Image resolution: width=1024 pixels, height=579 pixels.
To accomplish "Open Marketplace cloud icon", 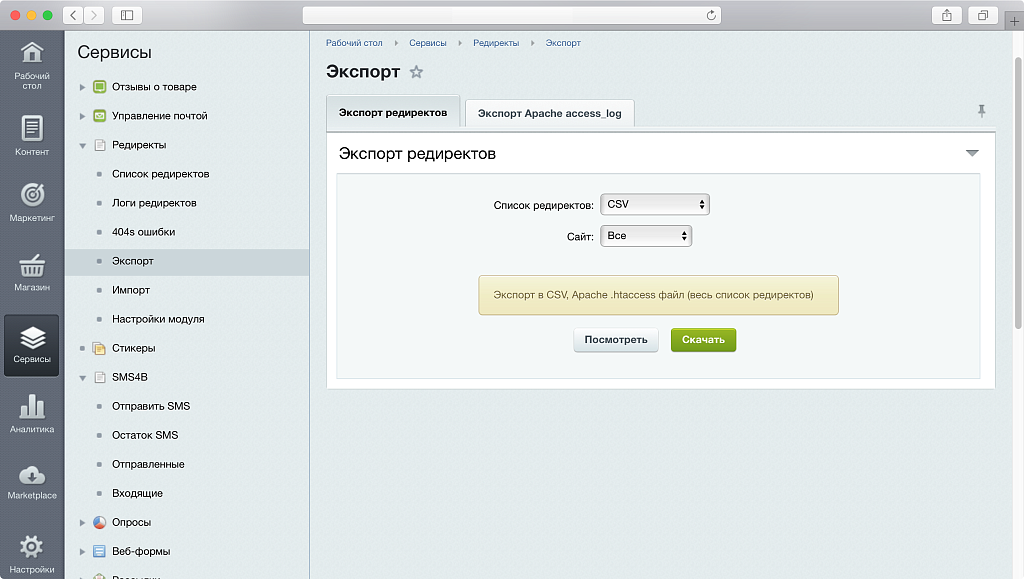I will point(32,481).
